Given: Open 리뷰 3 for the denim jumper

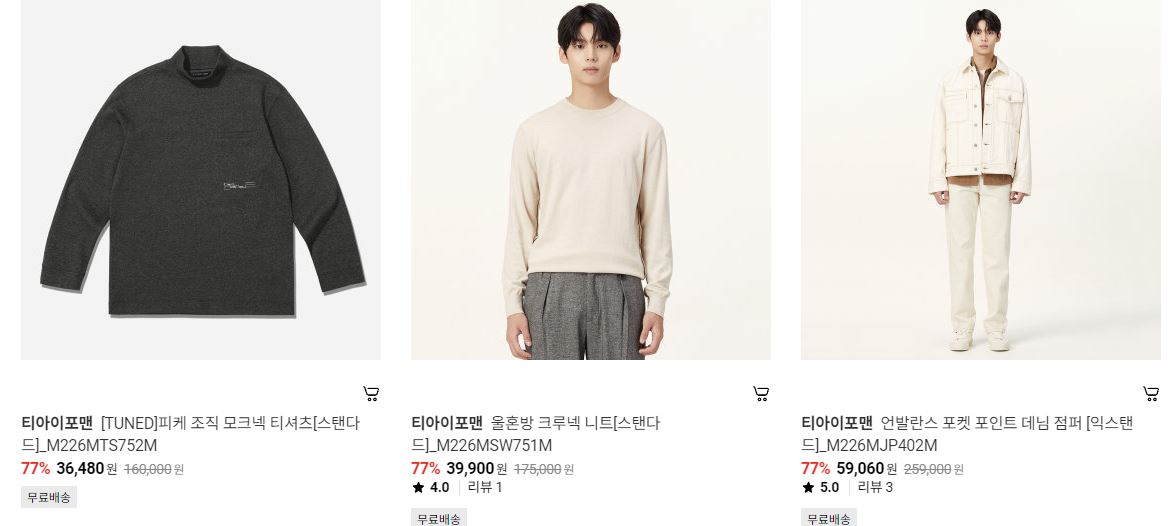Looking at the screenshot, I should 875,488.
